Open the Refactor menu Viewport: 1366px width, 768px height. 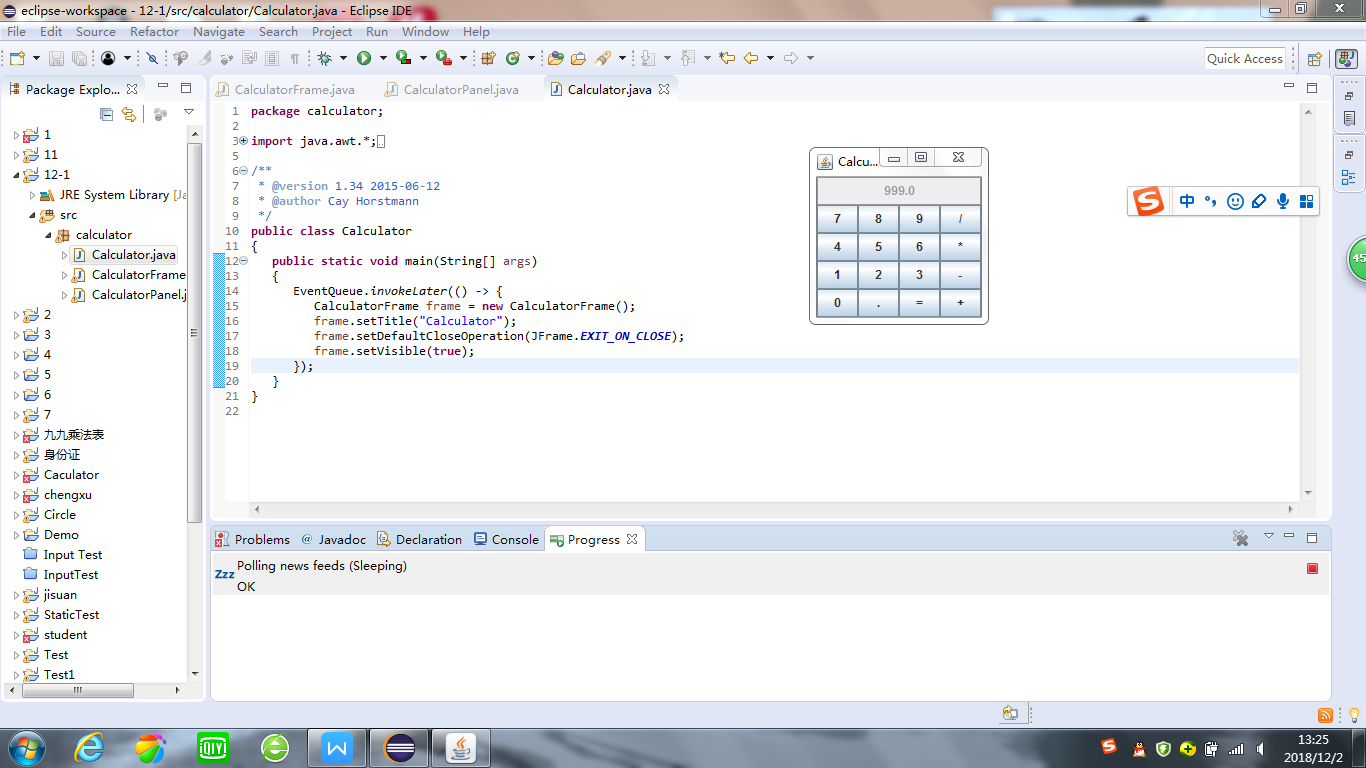(154, 32)
